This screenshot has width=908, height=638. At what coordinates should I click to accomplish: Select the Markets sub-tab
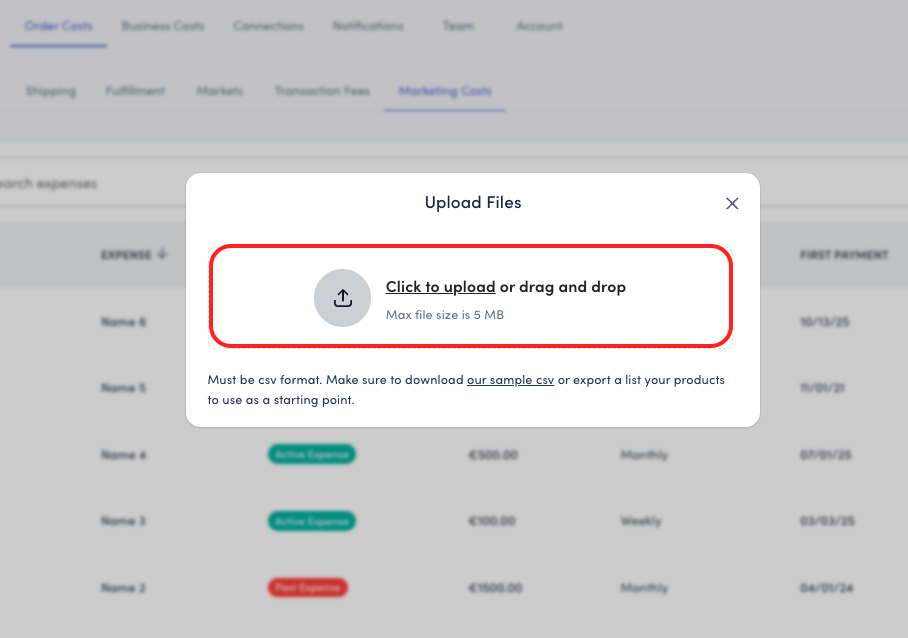219,91
